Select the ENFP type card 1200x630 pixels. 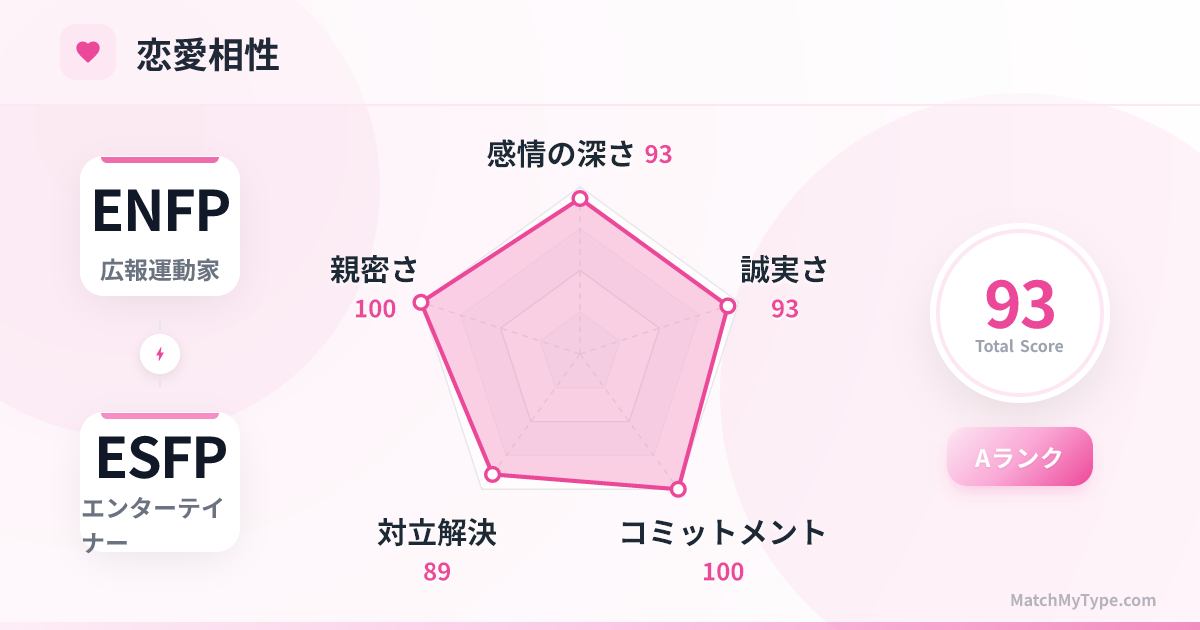point(160,226)
